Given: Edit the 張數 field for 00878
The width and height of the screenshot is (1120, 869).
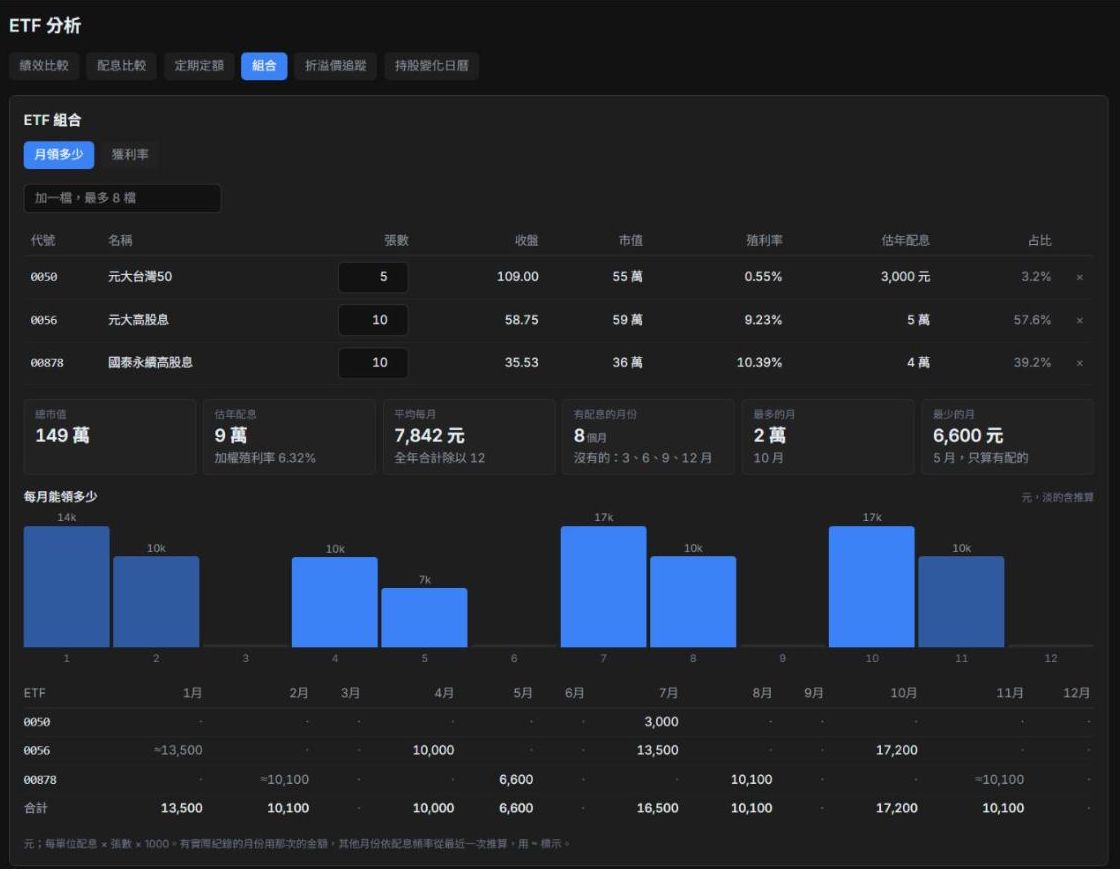Looking at the screenshot, I should pyautogui.click(x=374, y=363).
